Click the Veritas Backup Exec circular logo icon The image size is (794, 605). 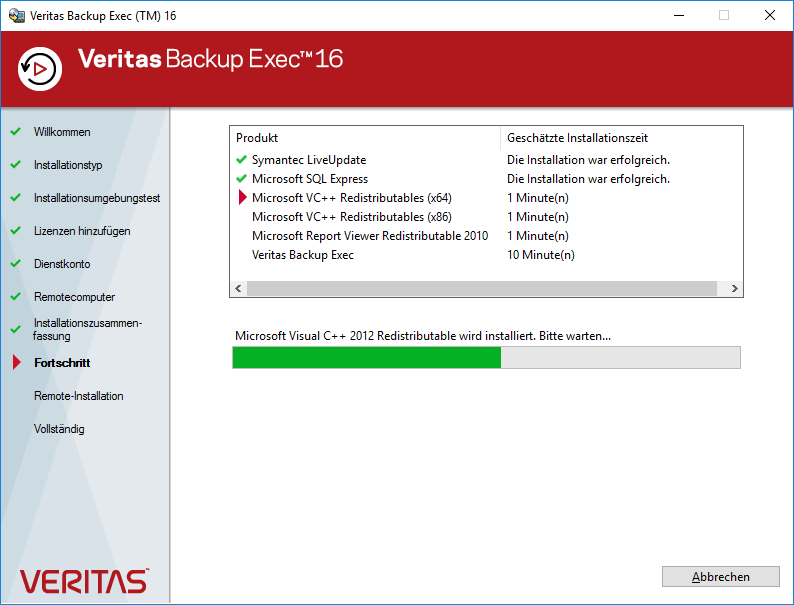[40, 68]
